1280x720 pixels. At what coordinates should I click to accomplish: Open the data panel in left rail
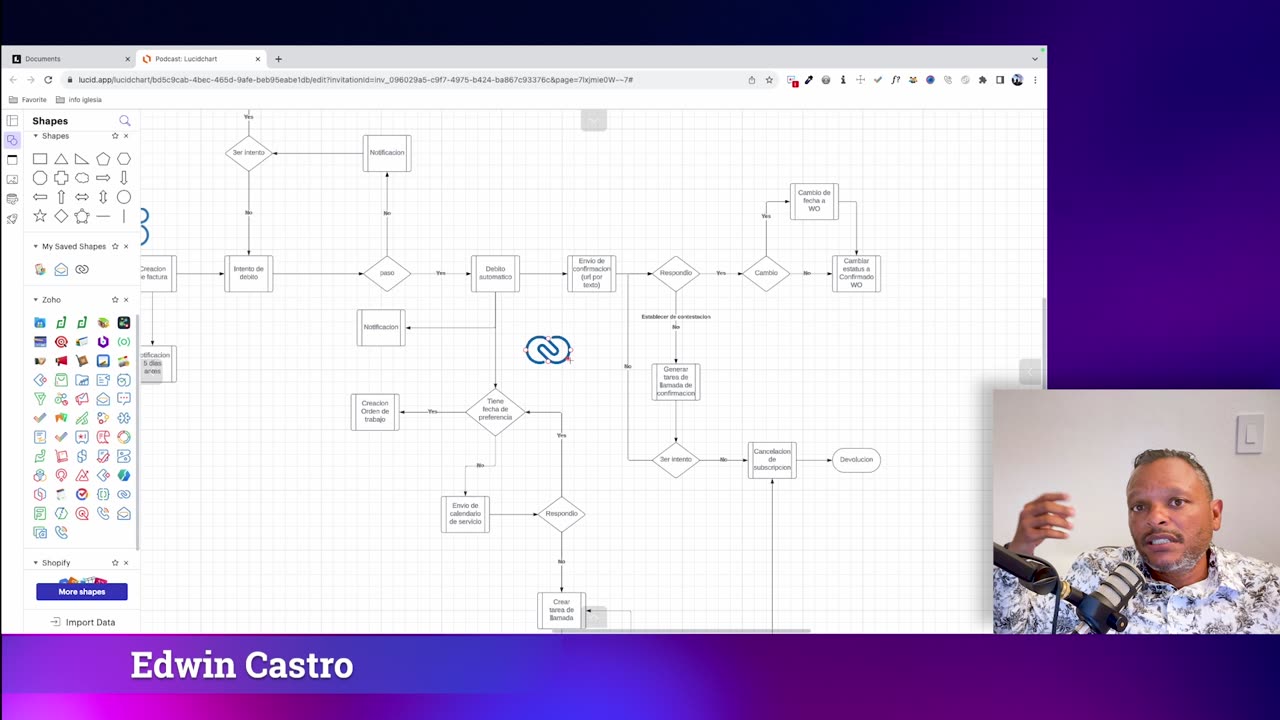(12, 198)
